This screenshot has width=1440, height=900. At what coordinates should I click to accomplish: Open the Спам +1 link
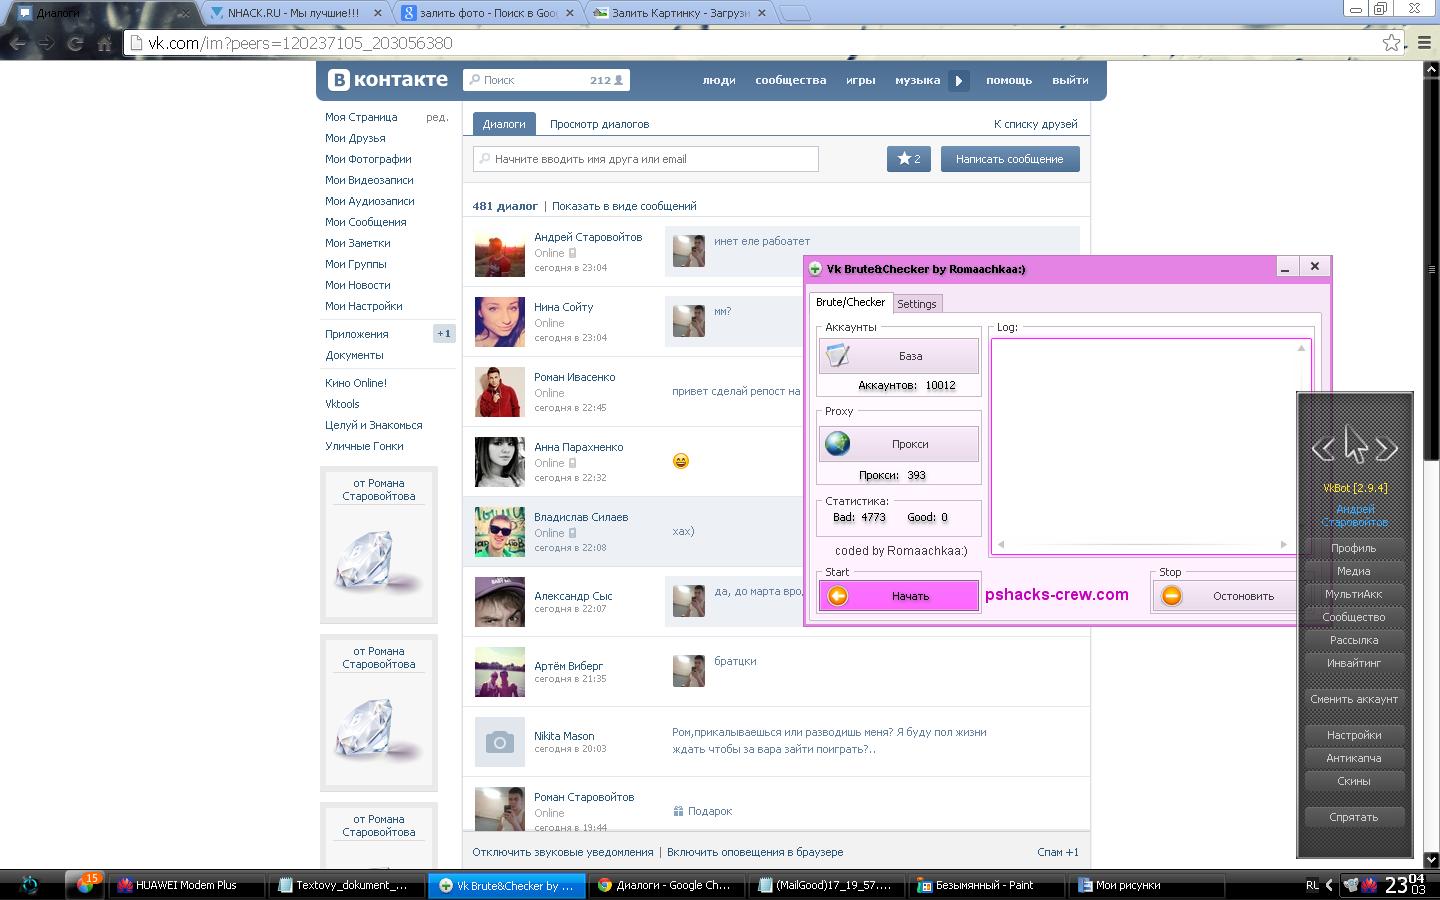pyautogui.click(x=1058, y=852)
